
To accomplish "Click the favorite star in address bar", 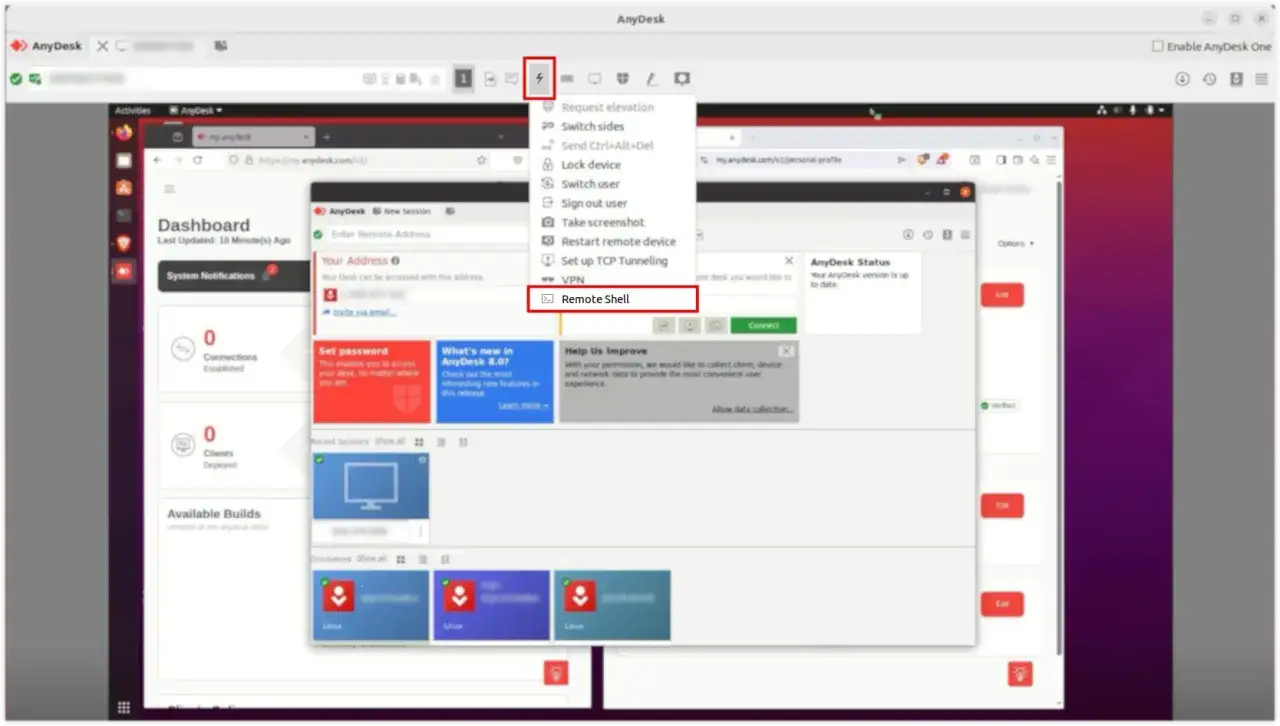I will (435, 79).
